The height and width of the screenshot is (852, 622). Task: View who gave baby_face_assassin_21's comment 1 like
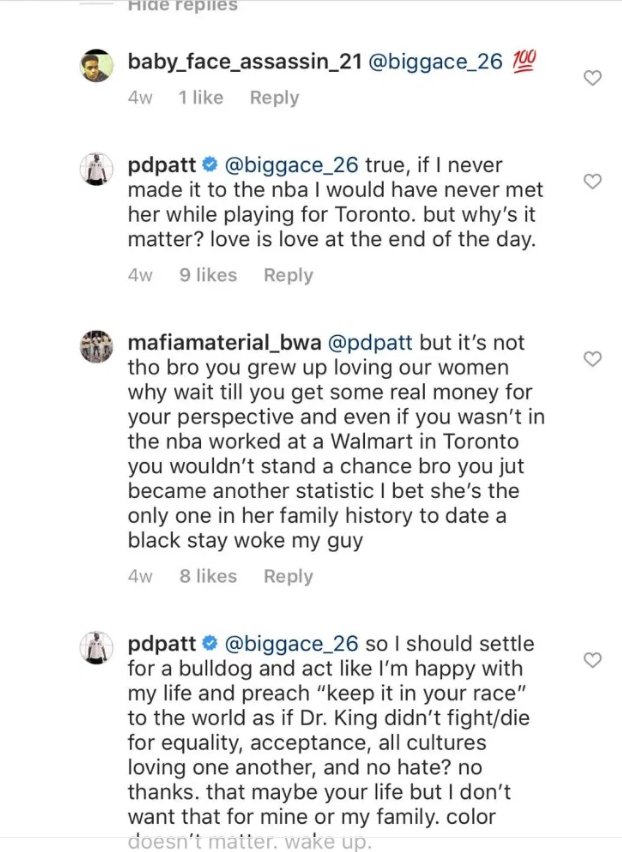tap(200, 98)
